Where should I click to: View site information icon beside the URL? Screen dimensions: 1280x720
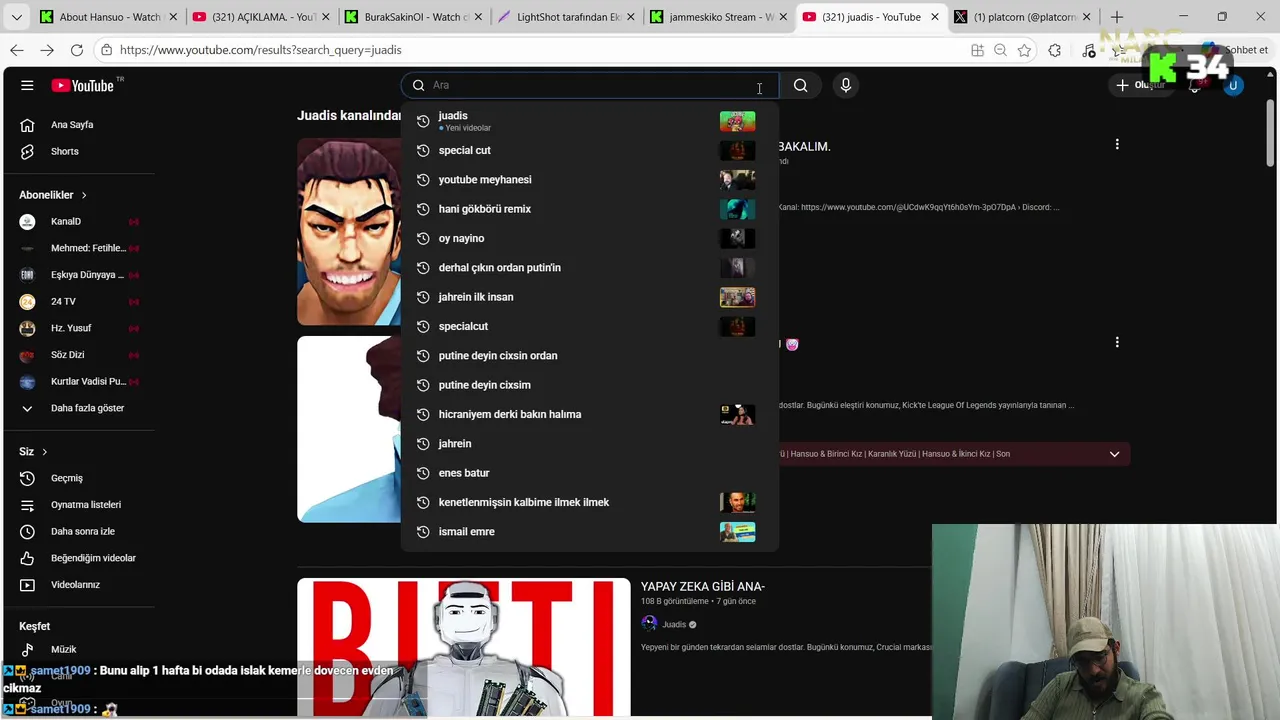tap(106, 50)
